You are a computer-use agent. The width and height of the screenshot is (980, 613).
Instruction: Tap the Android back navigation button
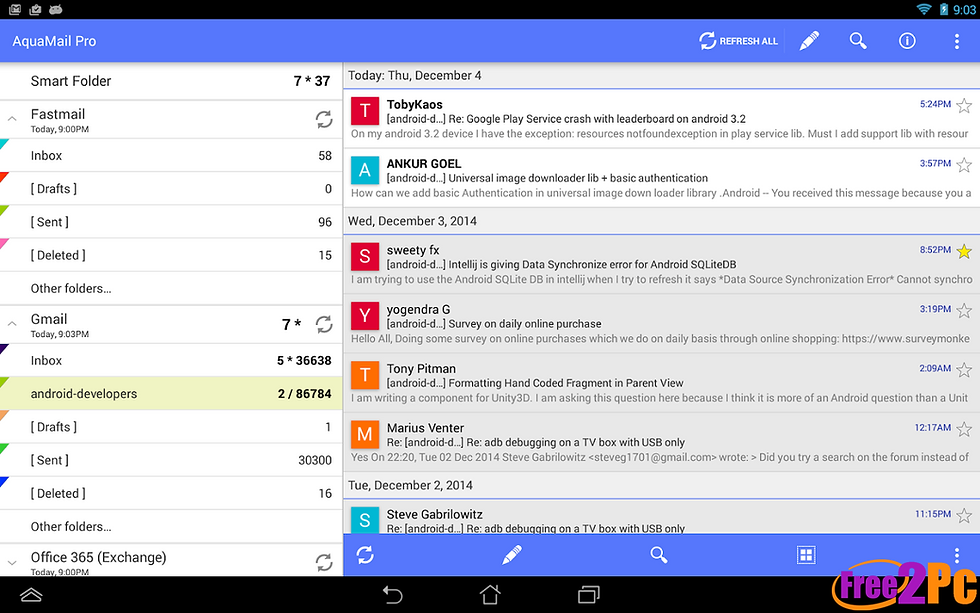pyautogui.click(x=392, y=594)
